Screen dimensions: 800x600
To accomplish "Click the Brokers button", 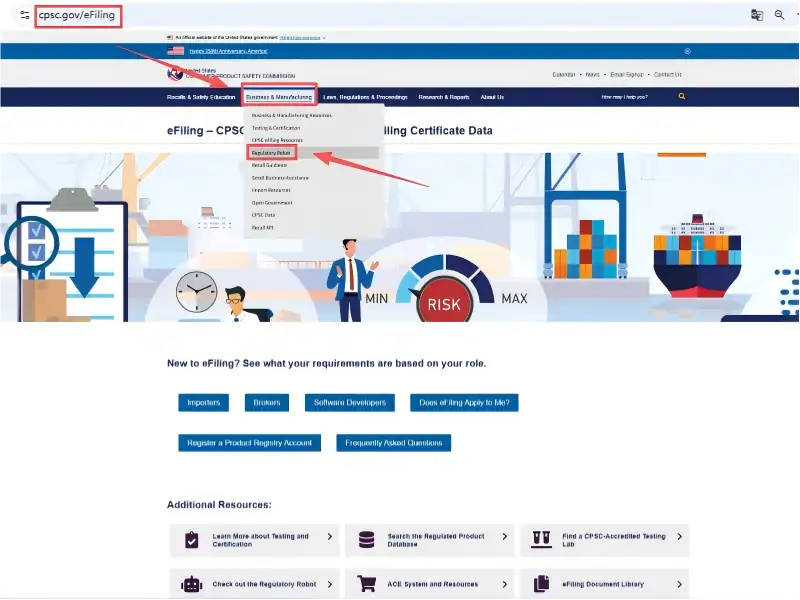I will (x=267, y=403).
